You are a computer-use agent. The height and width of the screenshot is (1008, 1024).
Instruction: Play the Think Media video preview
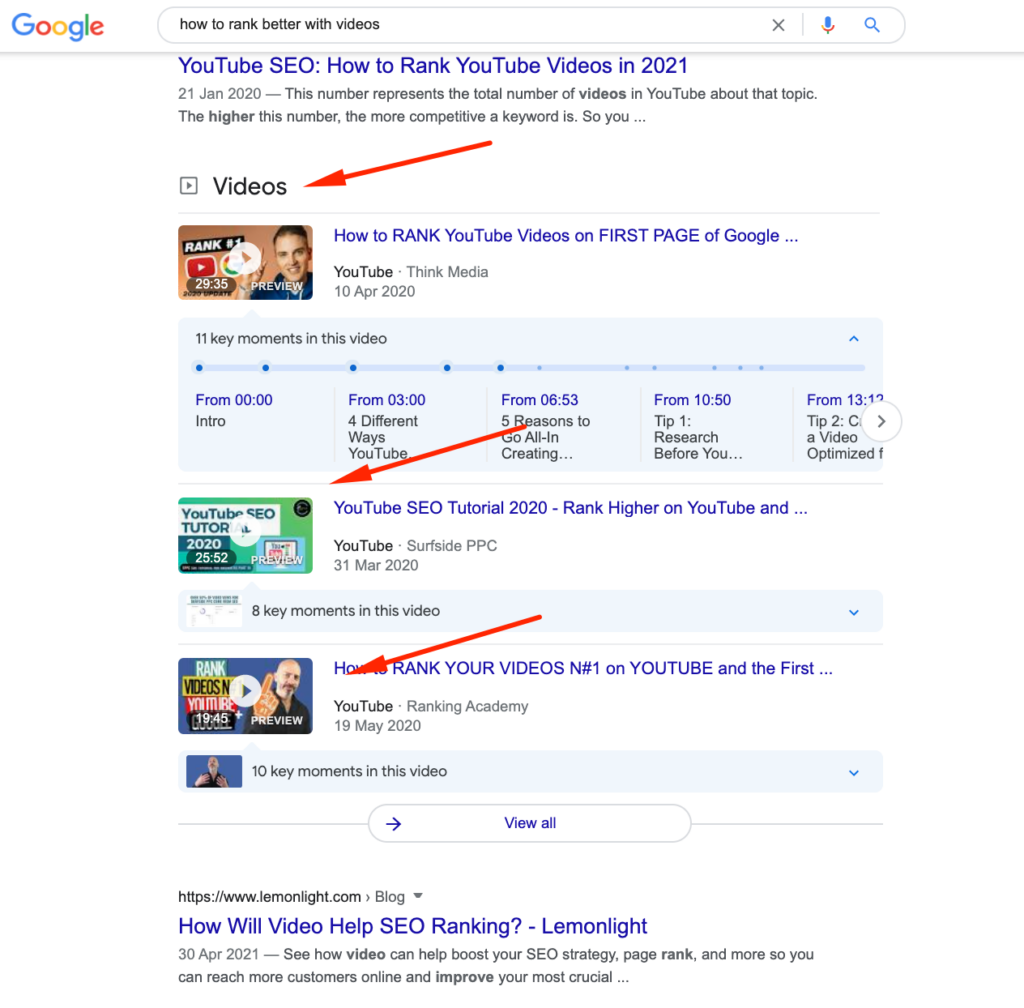245,262
